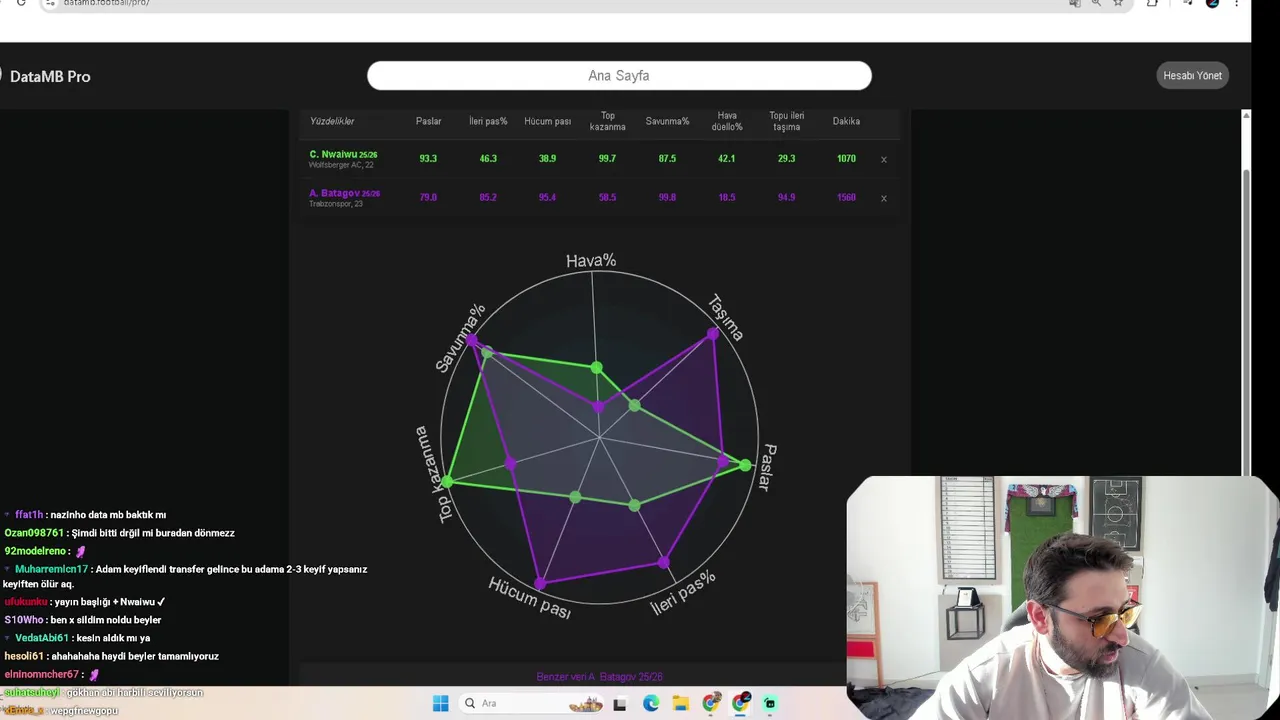
Task: Sort by Dakika column header
Action: click(x=846, y=121)
